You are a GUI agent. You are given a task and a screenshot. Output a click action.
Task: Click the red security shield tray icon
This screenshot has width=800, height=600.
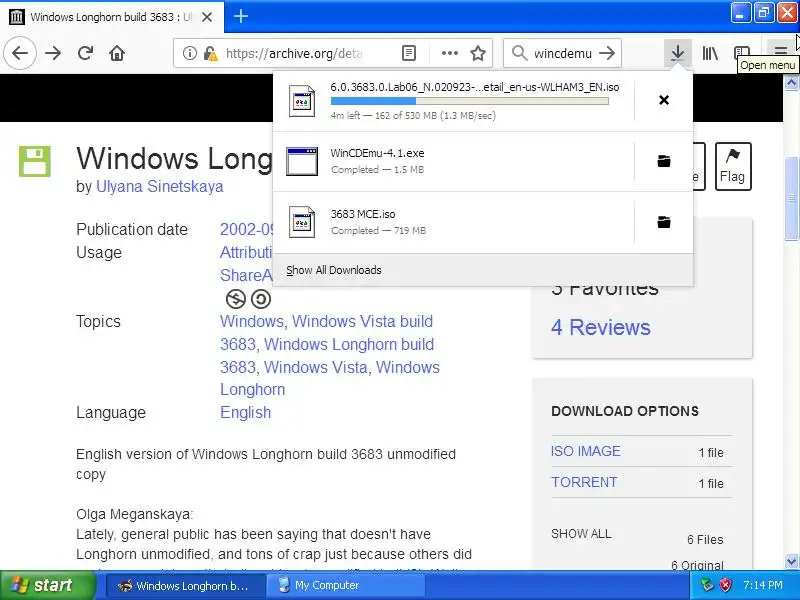726,585
